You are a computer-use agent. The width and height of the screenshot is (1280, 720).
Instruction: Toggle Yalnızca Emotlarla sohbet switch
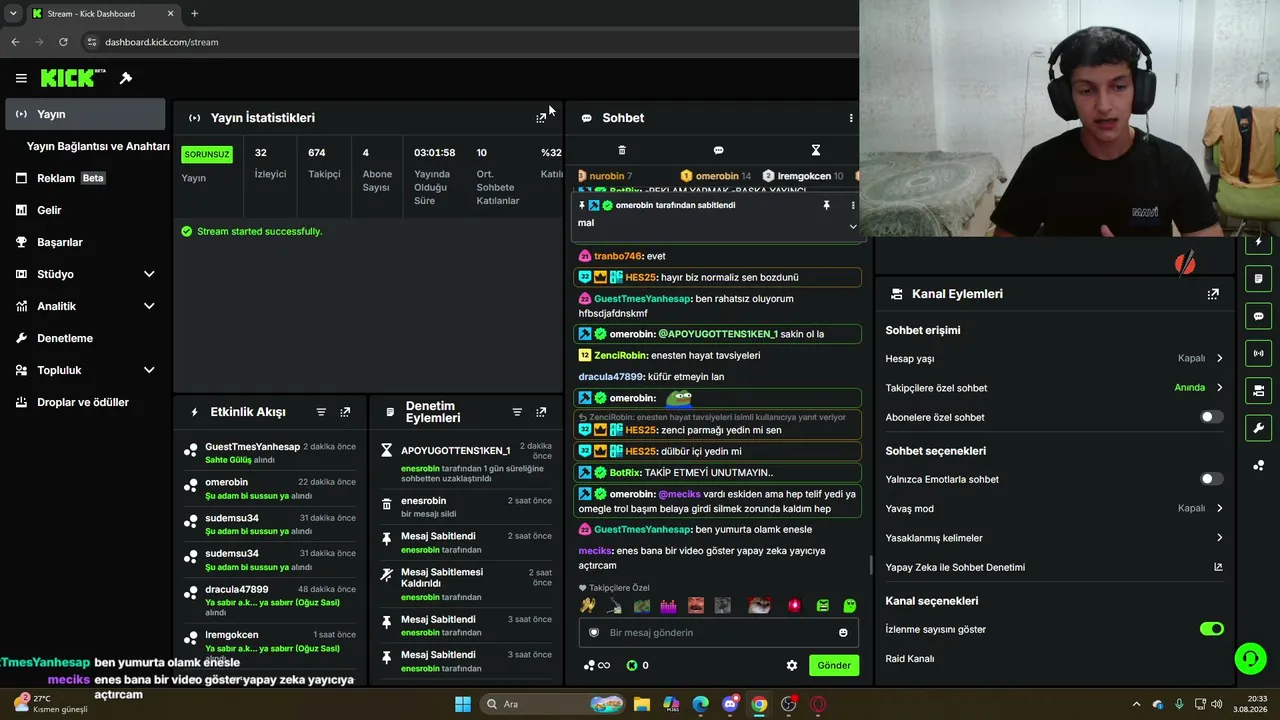(1211, 479)
